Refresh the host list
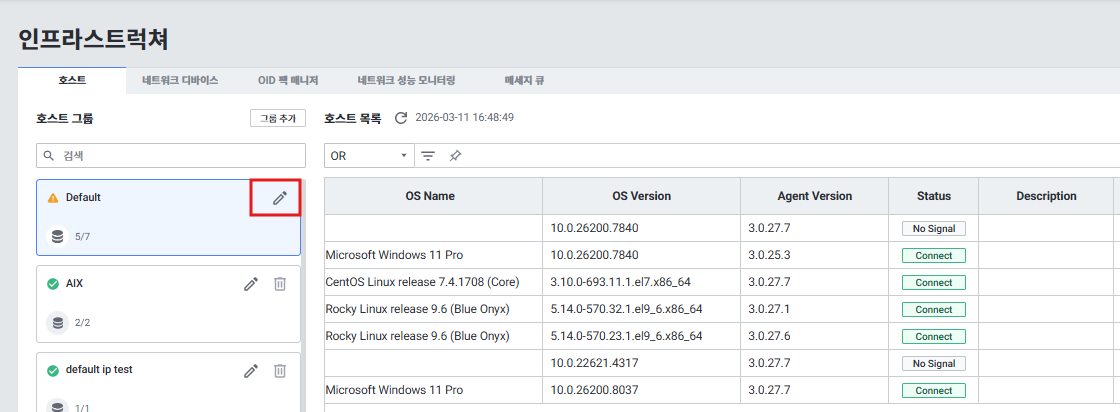The height and width of the screenshot is (412, 1120). [x=401, y=118]
